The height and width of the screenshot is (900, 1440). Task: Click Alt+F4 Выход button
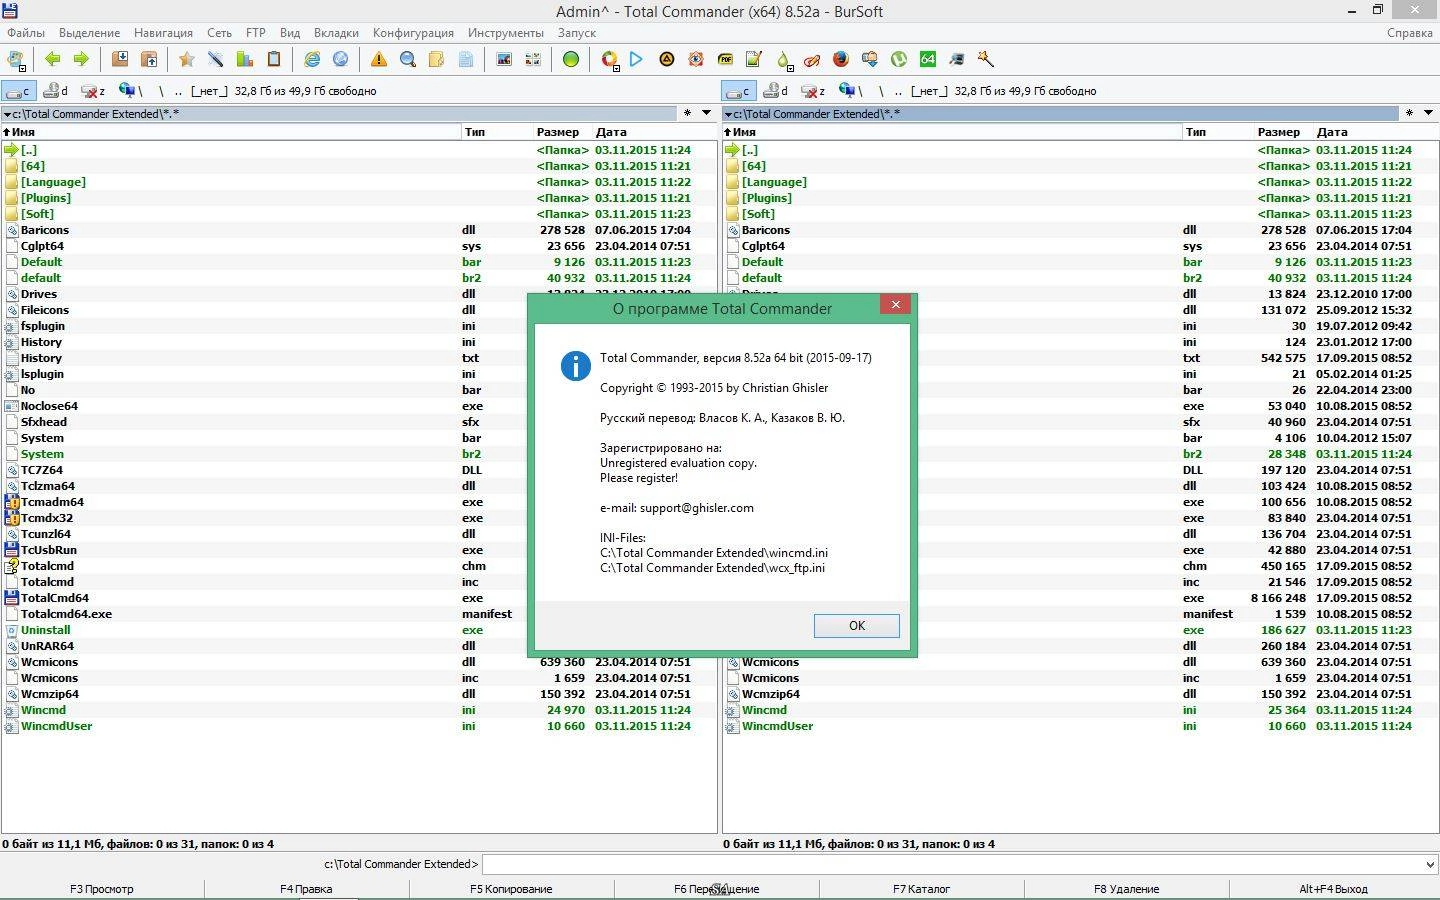1333,889
